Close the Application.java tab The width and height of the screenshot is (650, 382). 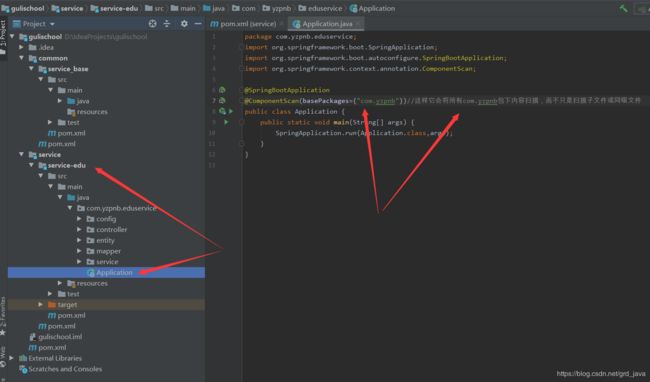click(x=358, y=24)
